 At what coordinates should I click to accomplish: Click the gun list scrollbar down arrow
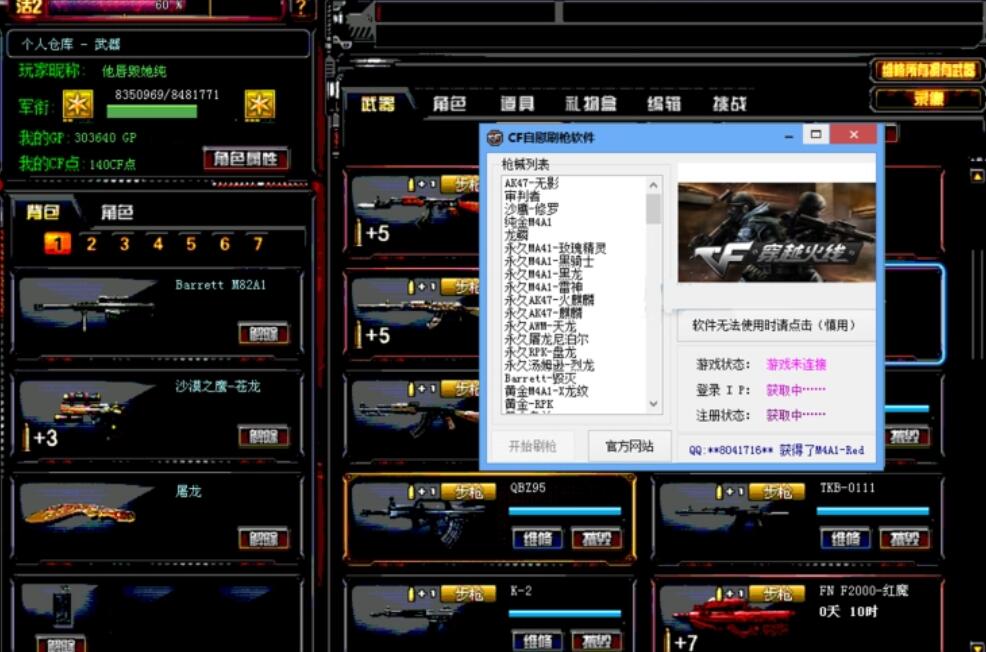653,404
